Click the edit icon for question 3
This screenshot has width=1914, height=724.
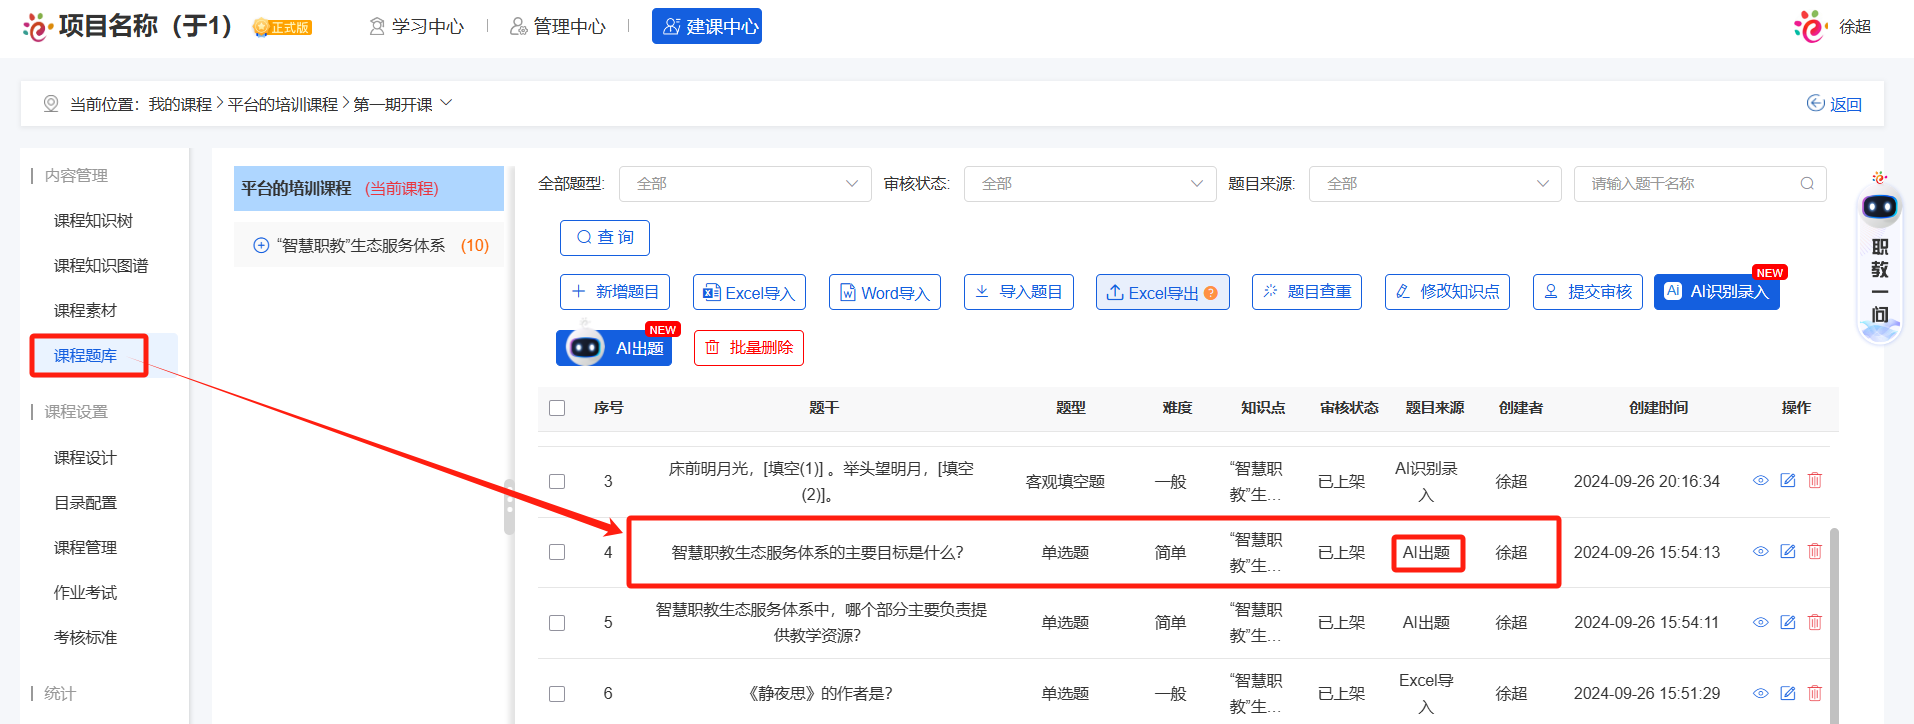(1787, 481)
